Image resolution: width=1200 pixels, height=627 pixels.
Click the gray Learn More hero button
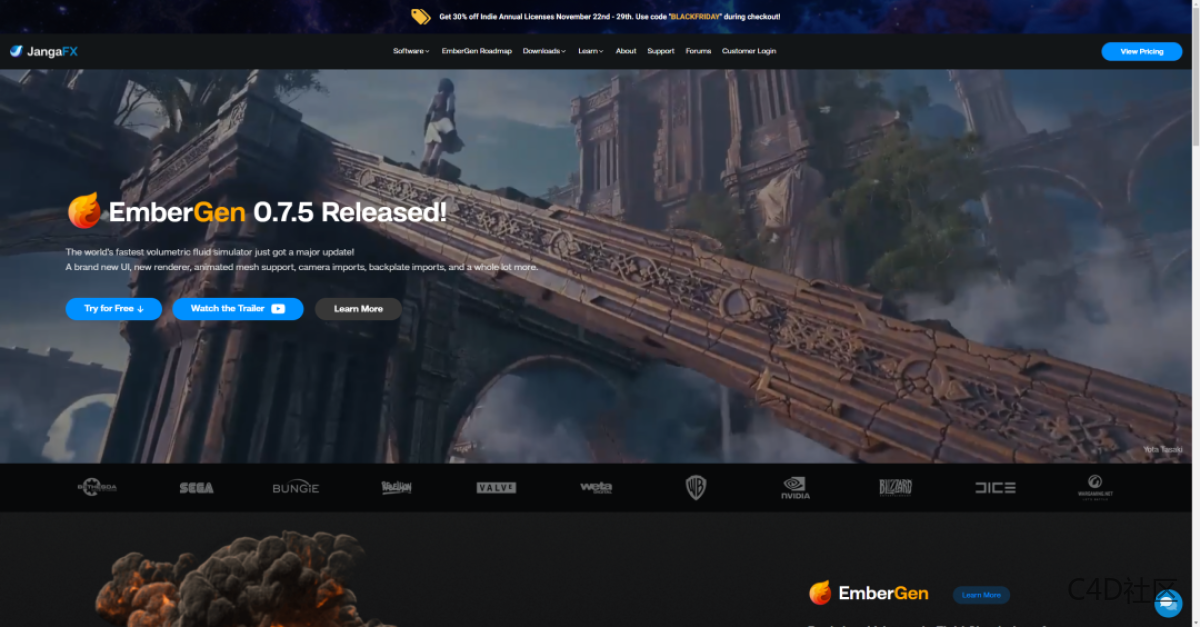[x=358, y=309]
